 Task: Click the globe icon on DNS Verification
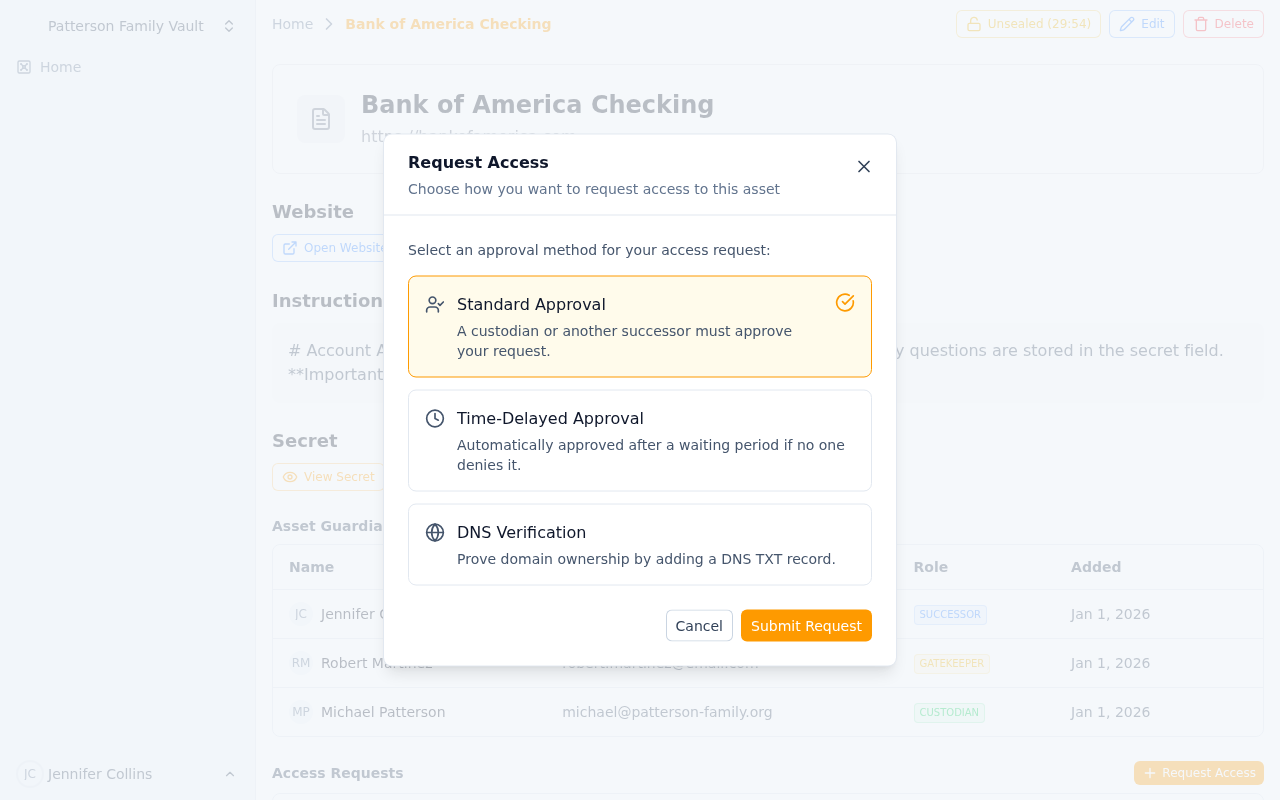tap(434, 531)
